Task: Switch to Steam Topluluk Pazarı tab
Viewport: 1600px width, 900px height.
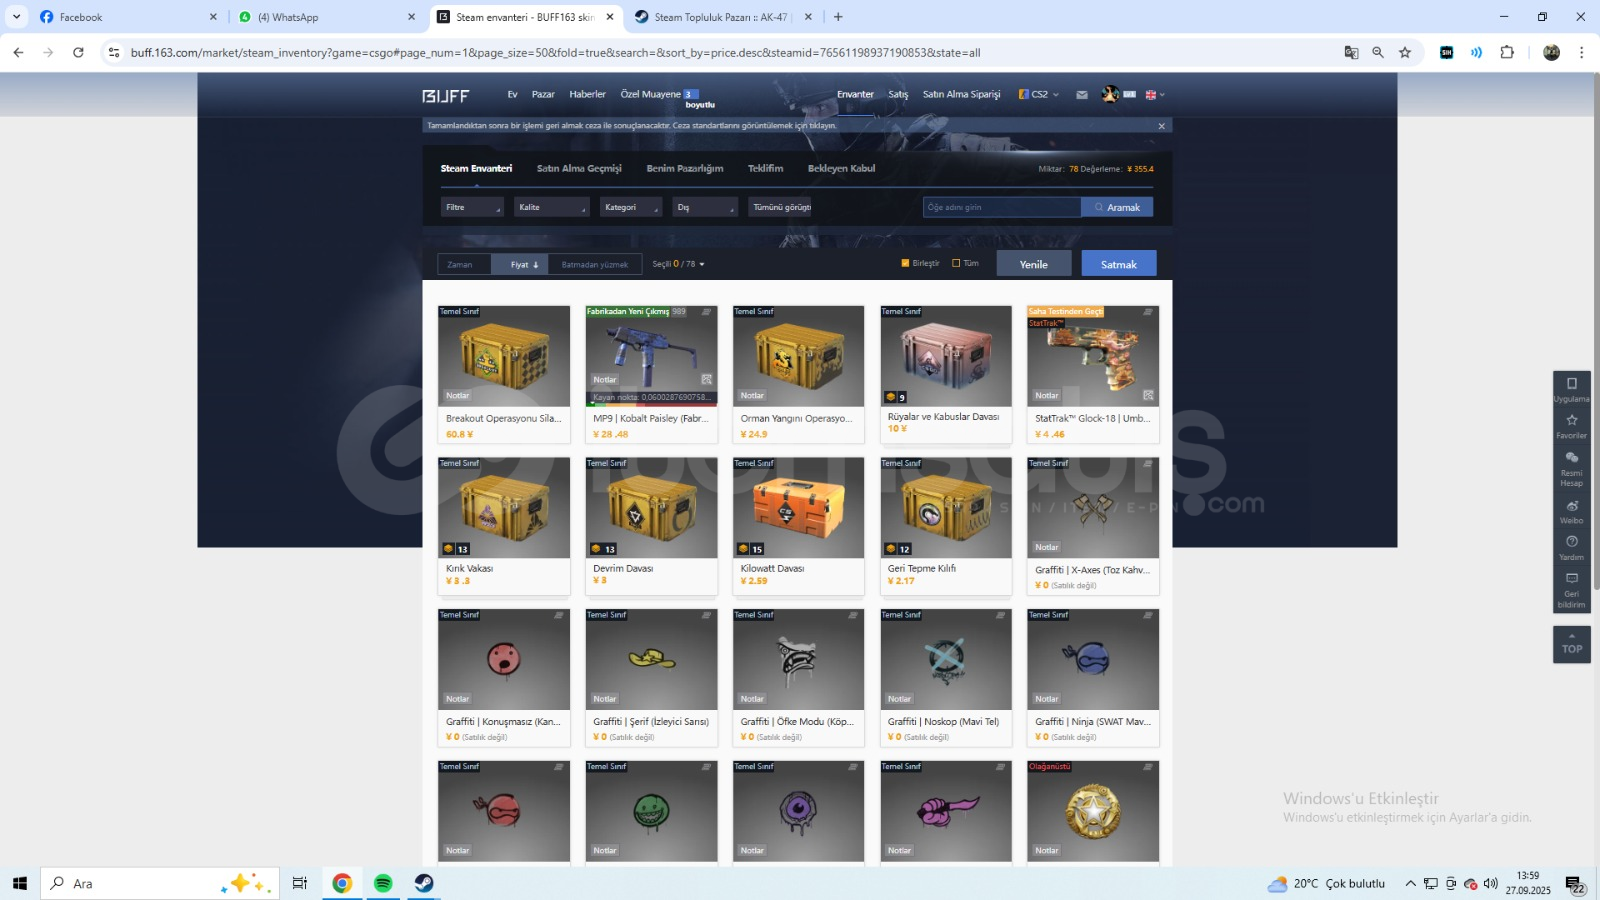Action: click(724, 17)
